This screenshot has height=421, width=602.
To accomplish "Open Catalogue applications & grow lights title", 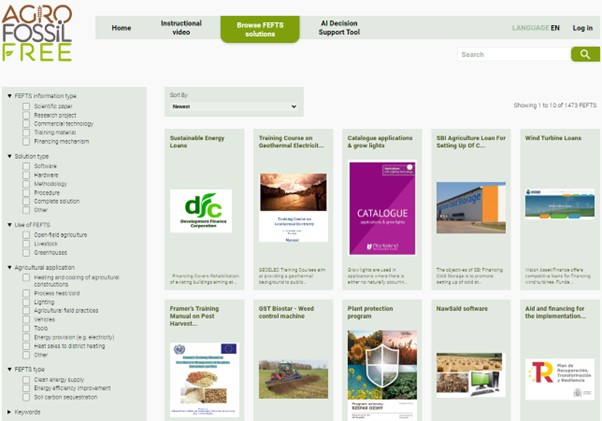I will tap(380, 142).
